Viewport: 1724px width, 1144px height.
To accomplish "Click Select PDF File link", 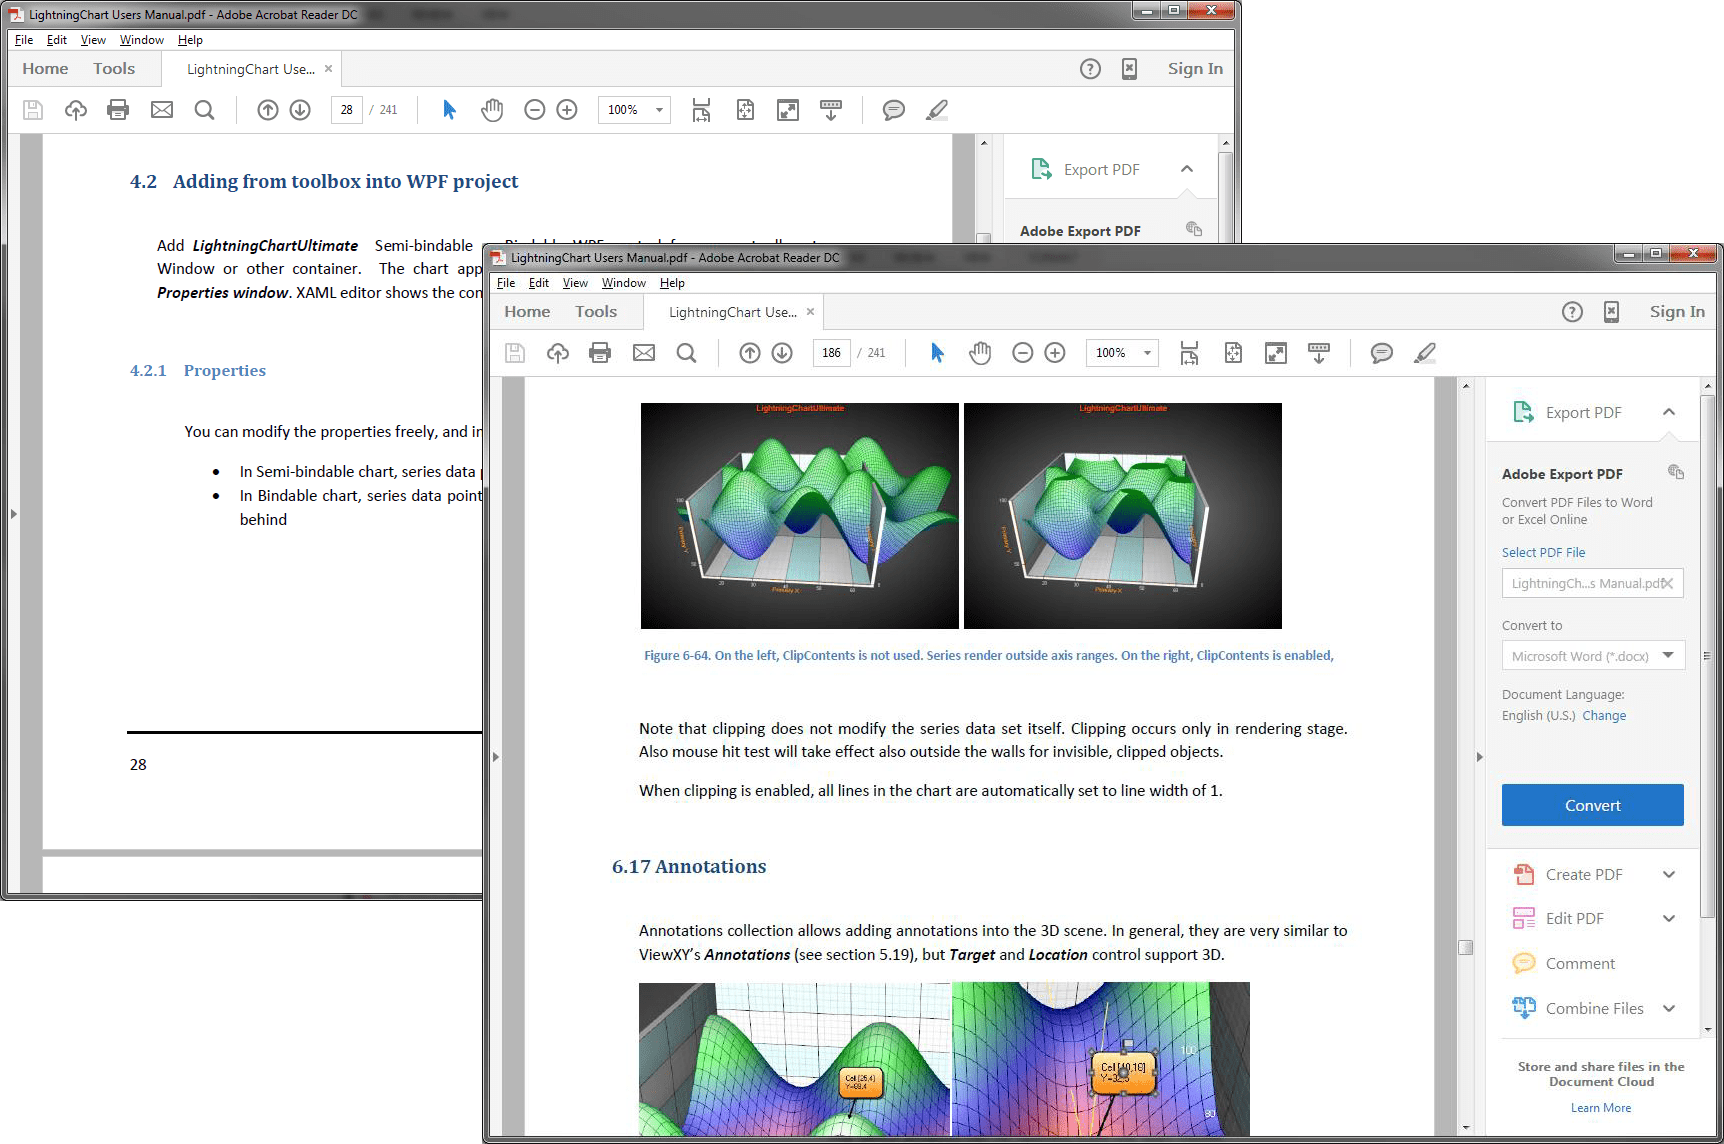I will point(1543,552).
